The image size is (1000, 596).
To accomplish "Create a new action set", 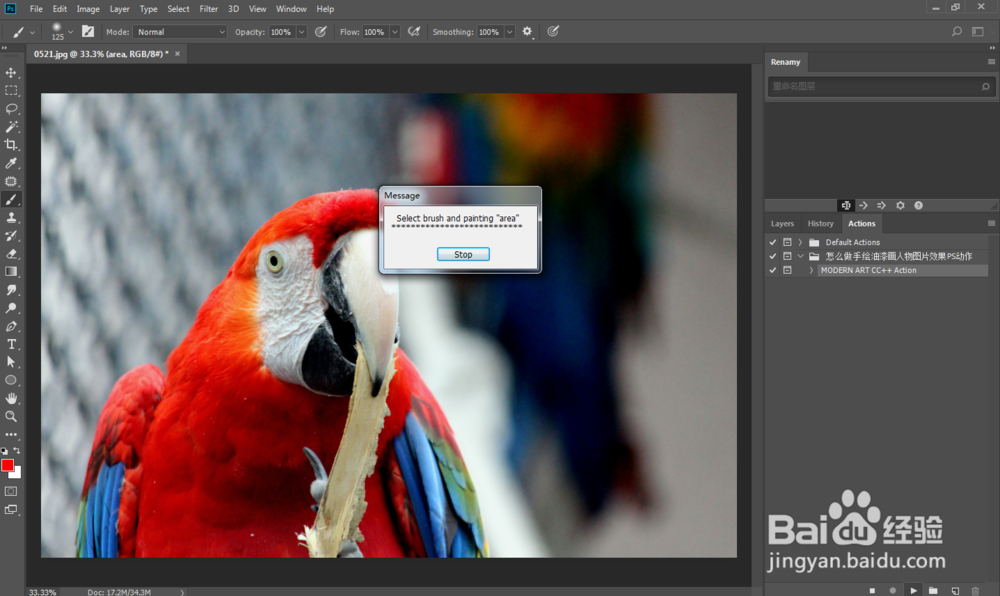I will coord(934,590).
